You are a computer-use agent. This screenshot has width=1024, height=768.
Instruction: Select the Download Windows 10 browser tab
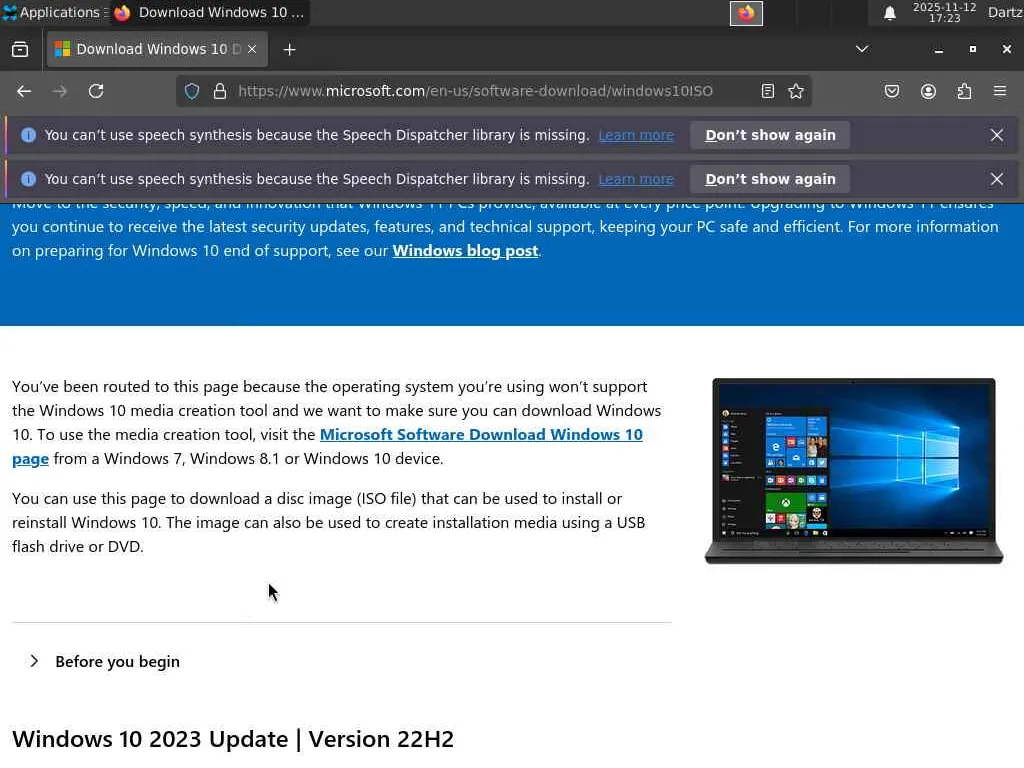(157, 50)
